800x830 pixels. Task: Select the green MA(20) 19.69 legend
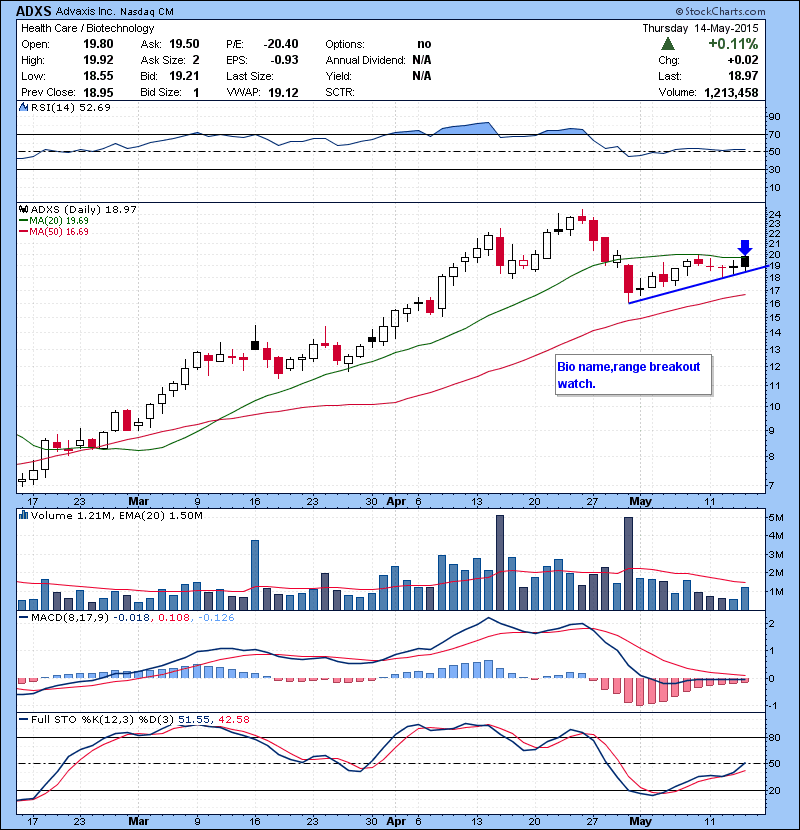(54, 221)
